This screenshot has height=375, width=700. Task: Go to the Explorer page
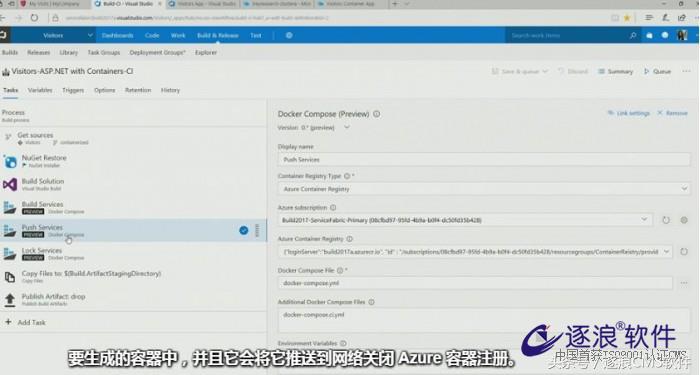click(206, 52)
